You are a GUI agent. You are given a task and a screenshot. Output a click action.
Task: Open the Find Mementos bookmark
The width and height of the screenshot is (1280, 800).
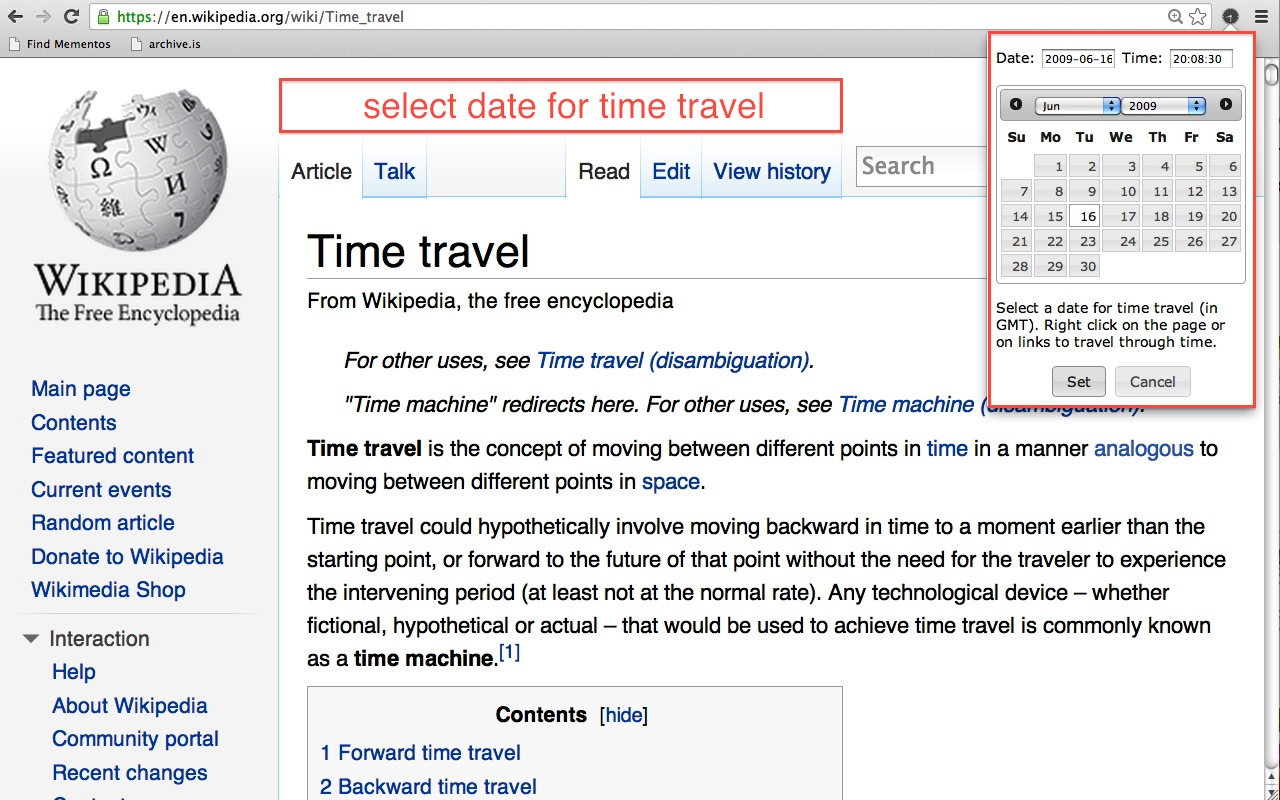point(59,44)
